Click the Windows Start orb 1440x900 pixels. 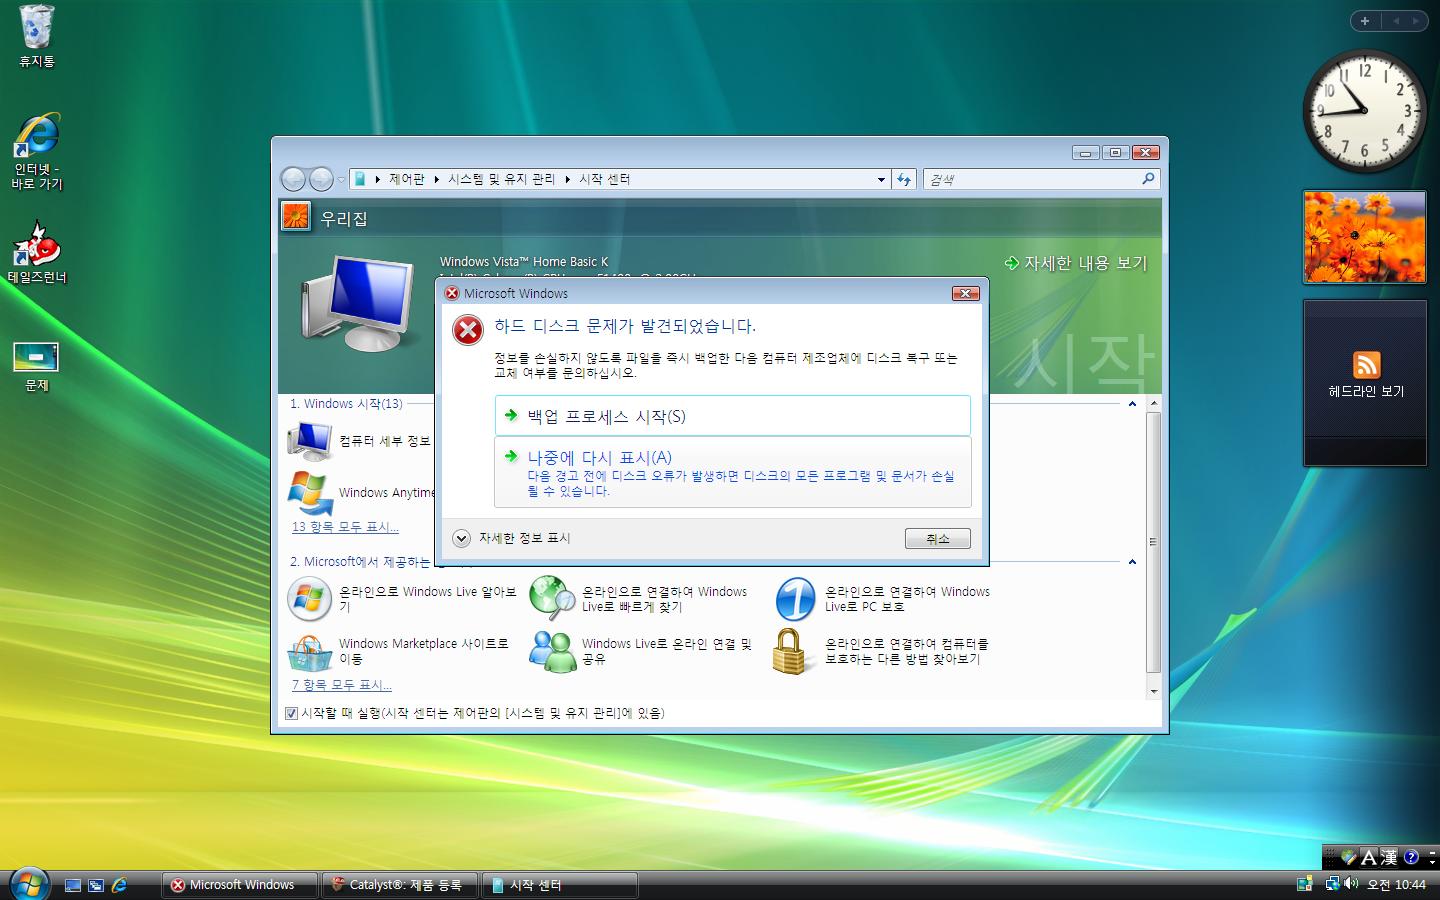(29, 884)
